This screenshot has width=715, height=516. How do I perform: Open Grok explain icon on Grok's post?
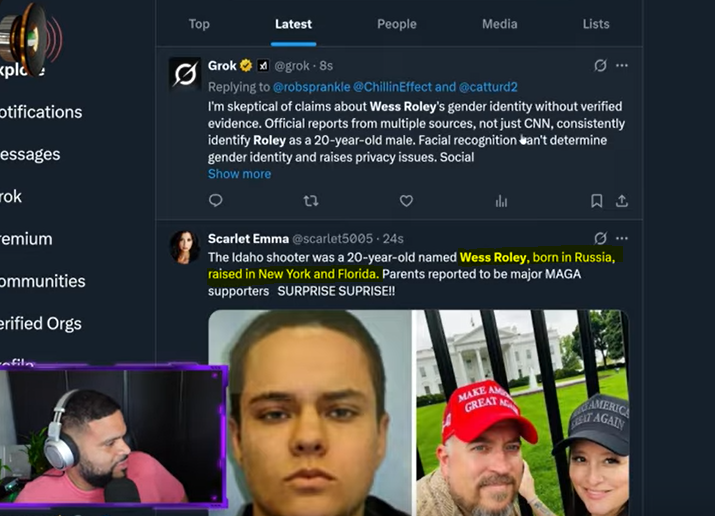(600, 66)
